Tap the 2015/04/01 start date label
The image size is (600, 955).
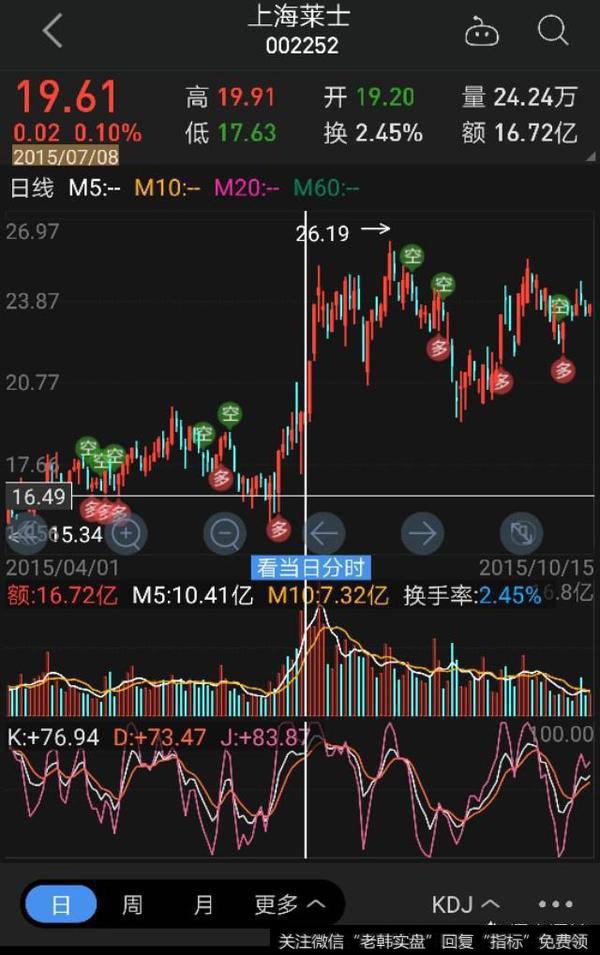tap(62, 568)
